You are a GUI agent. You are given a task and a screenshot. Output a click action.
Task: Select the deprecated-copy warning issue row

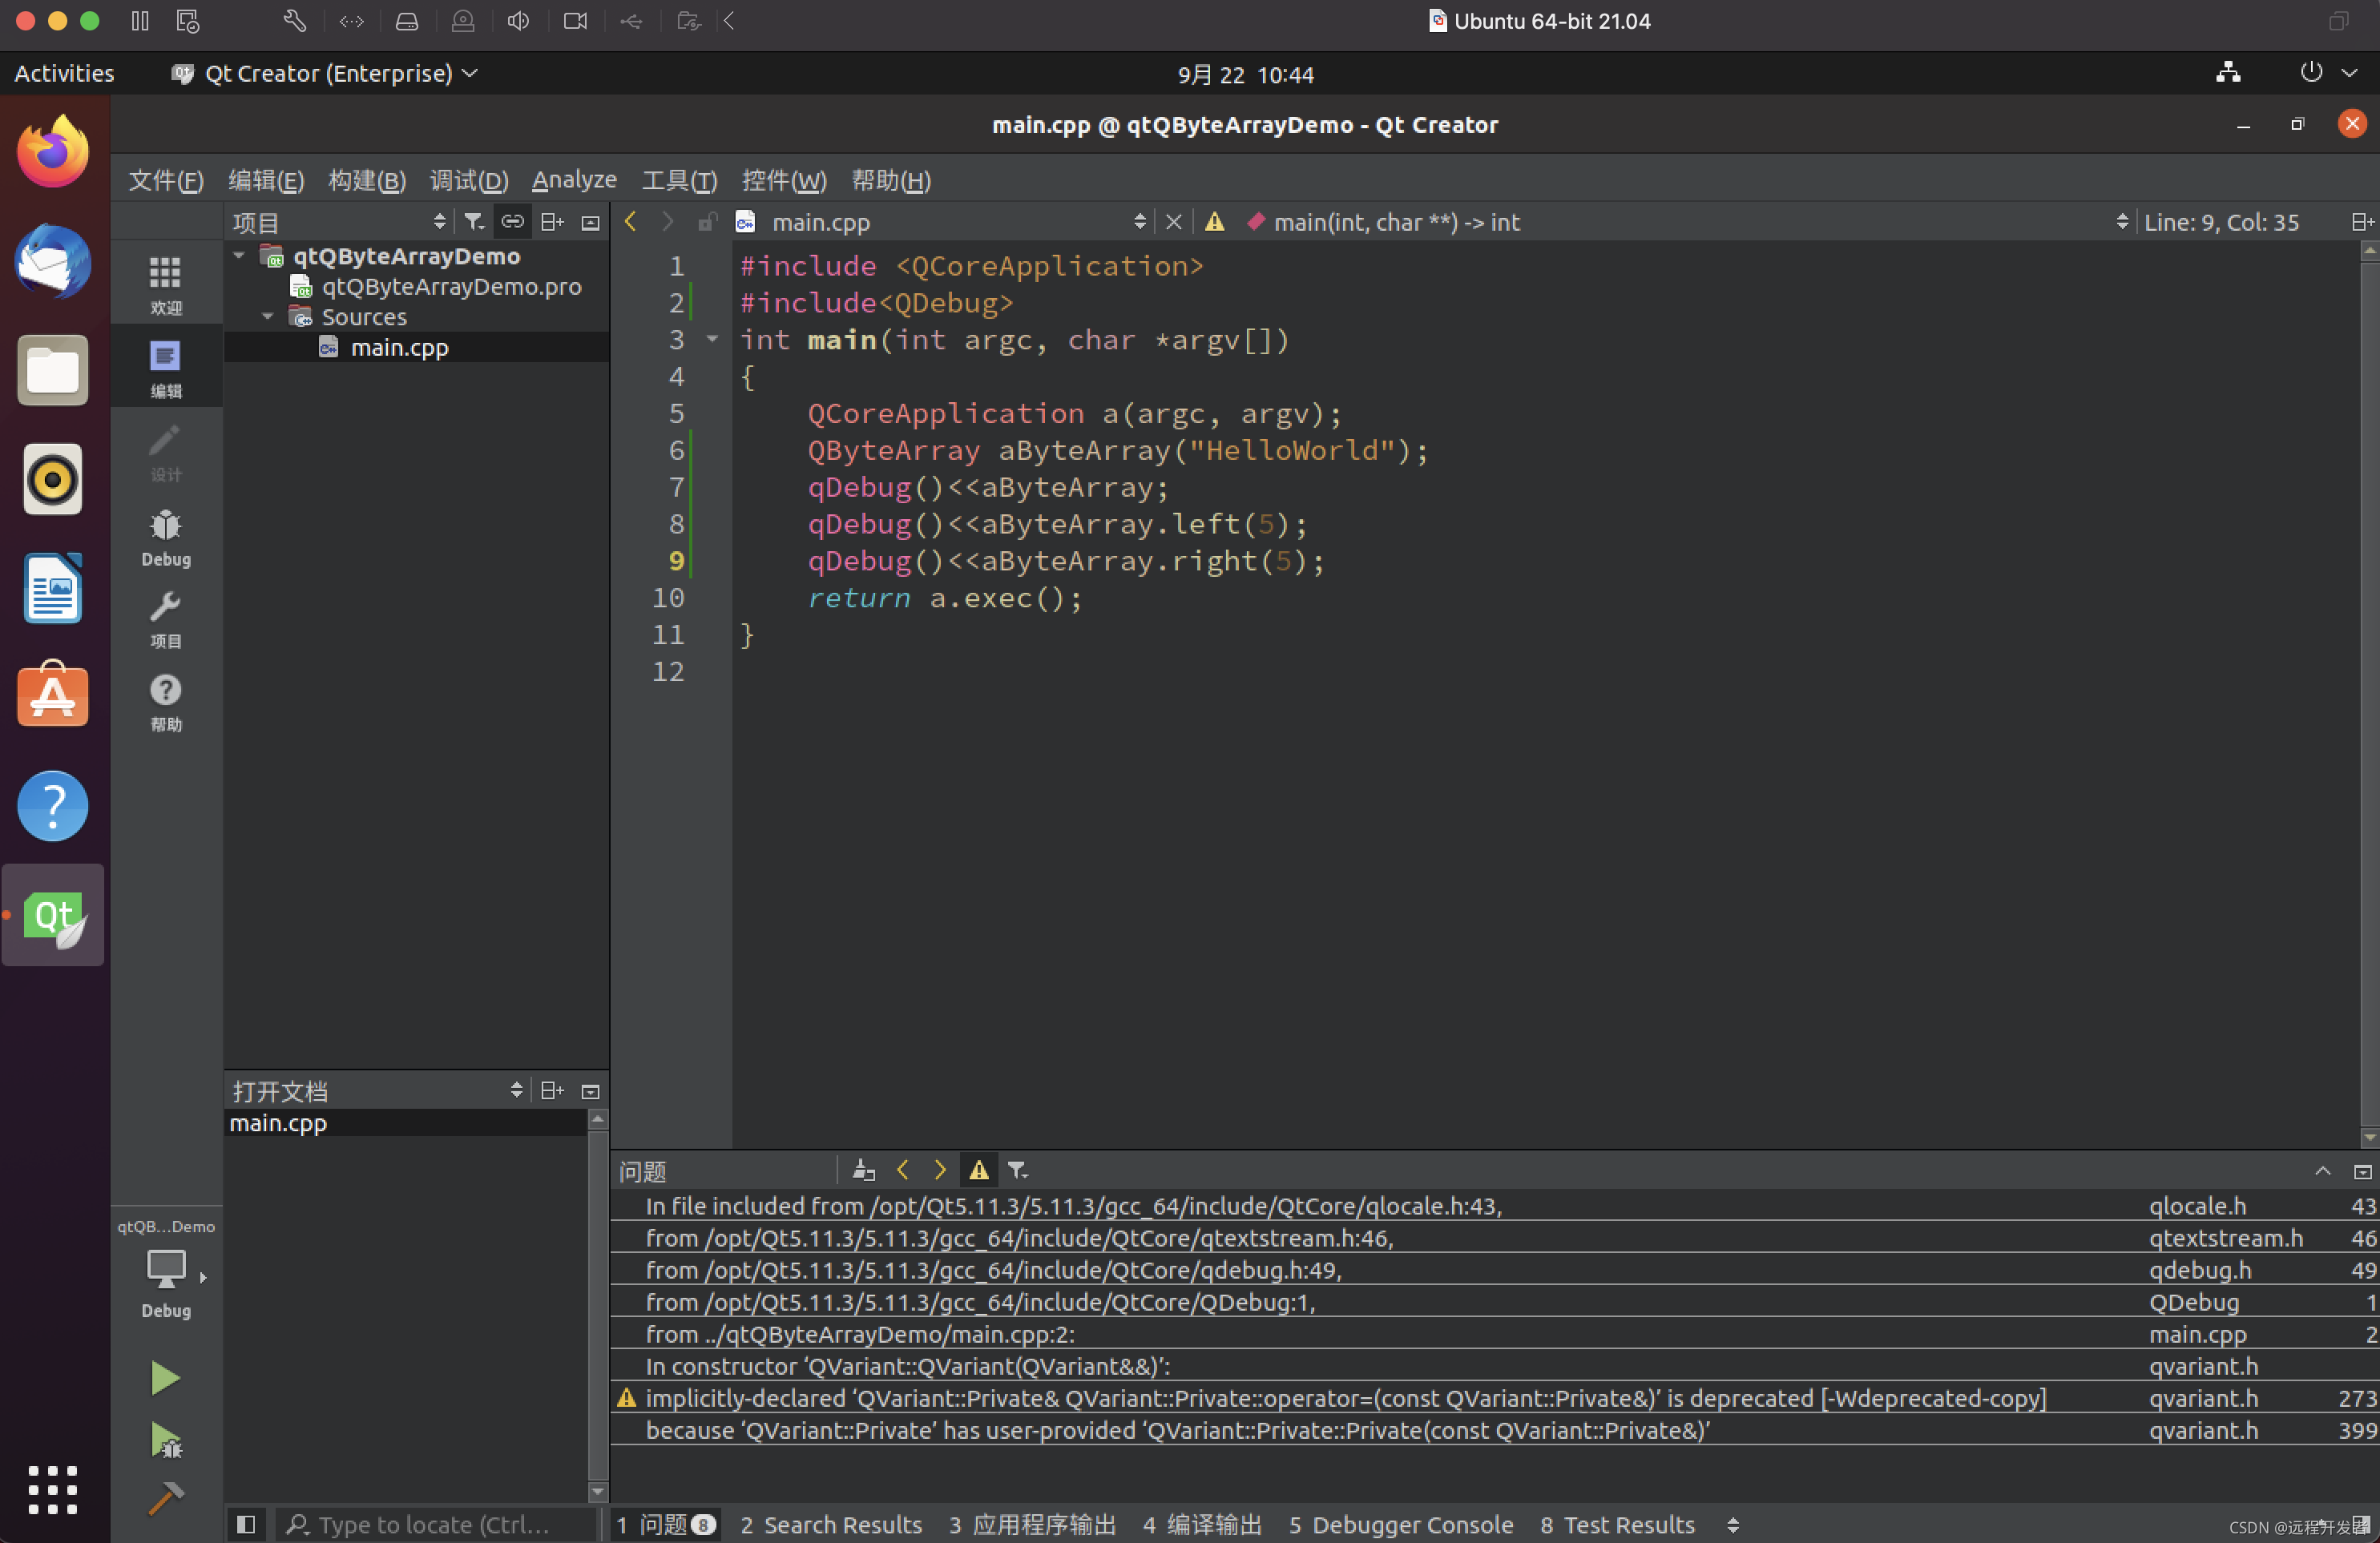tap(1494, 1399)
